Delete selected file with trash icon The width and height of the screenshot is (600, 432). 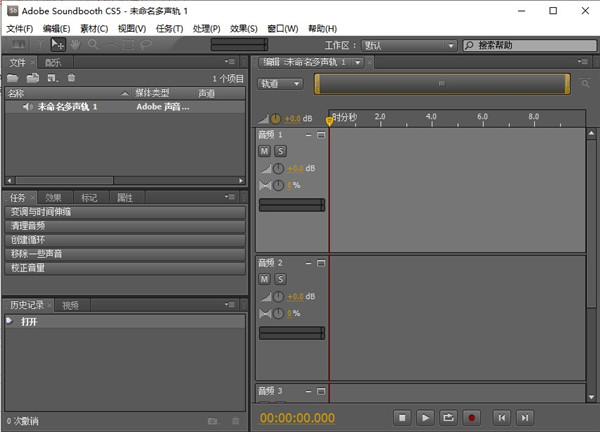coord(71,78)
